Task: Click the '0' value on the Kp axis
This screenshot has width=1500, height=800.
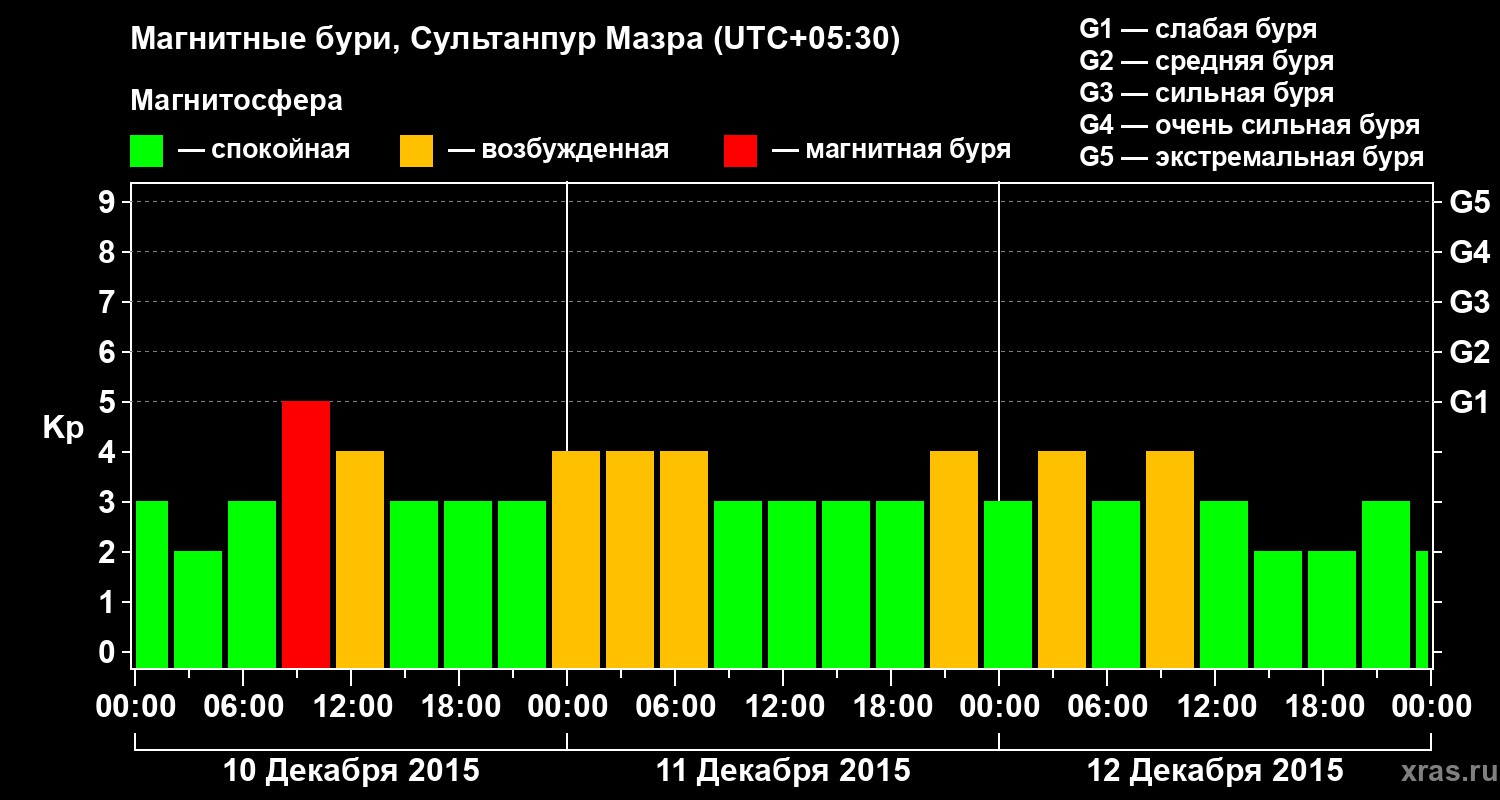Action: click(x=109, y=652)
